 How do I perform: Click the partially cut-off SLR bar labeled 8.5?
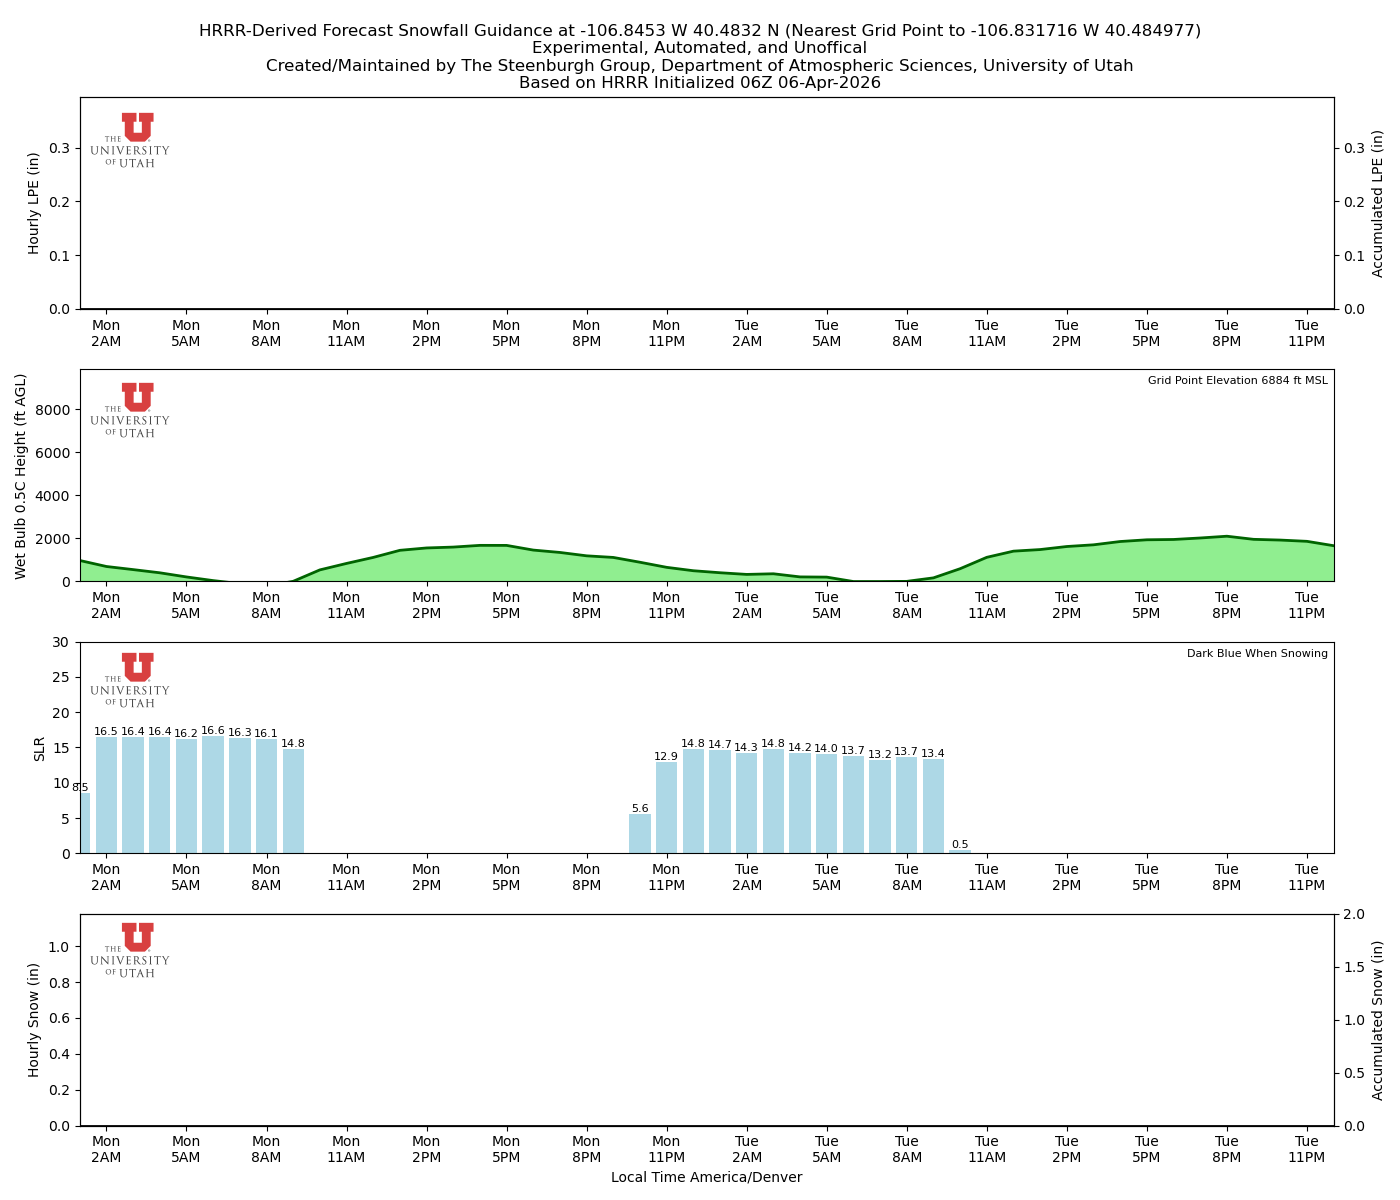tap(85, 823)
